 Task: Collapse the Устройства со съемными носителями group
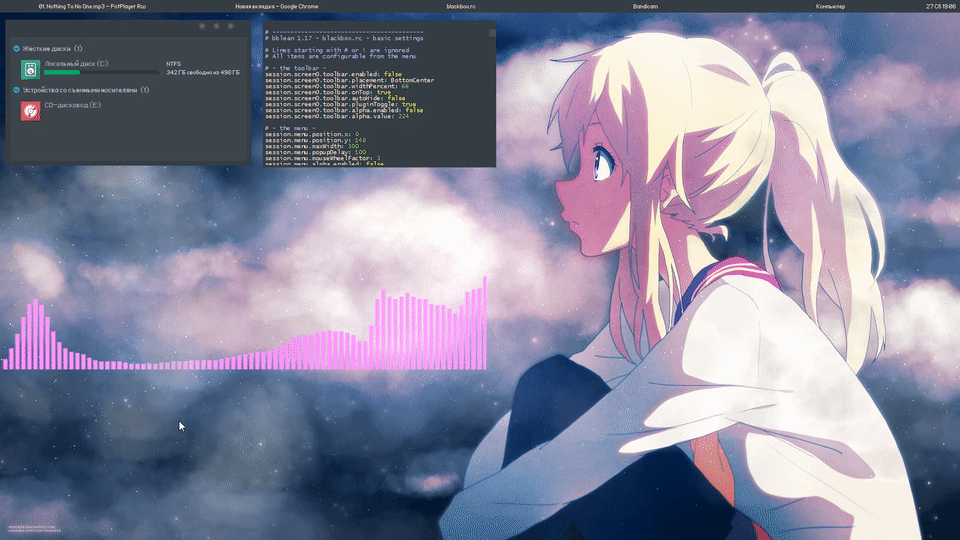[17, 90]
